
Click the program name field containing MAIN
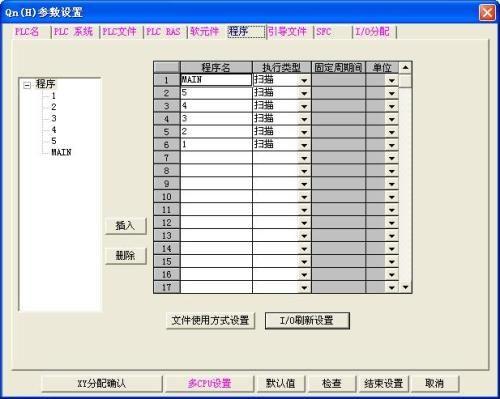(x=216, y=80)
